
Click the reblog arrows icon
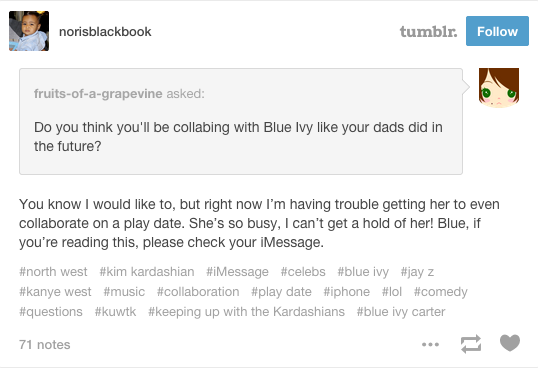(471, 344)
